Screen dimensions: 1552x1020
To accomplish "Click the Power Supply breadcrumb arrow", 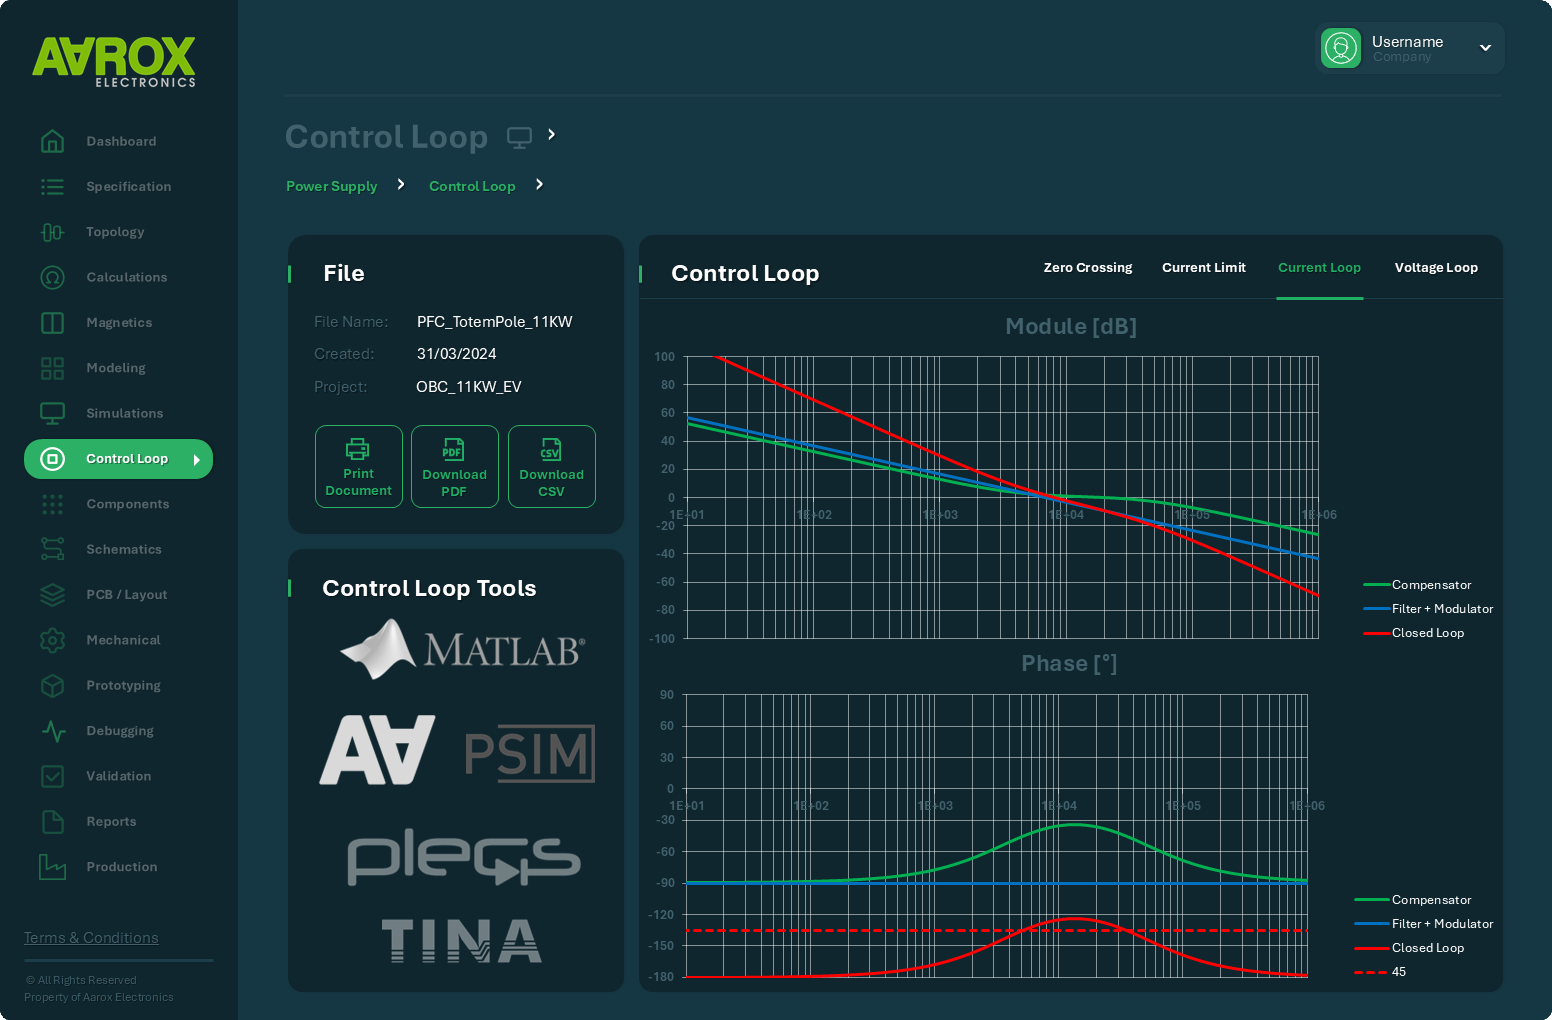I will tap(400, 184).
